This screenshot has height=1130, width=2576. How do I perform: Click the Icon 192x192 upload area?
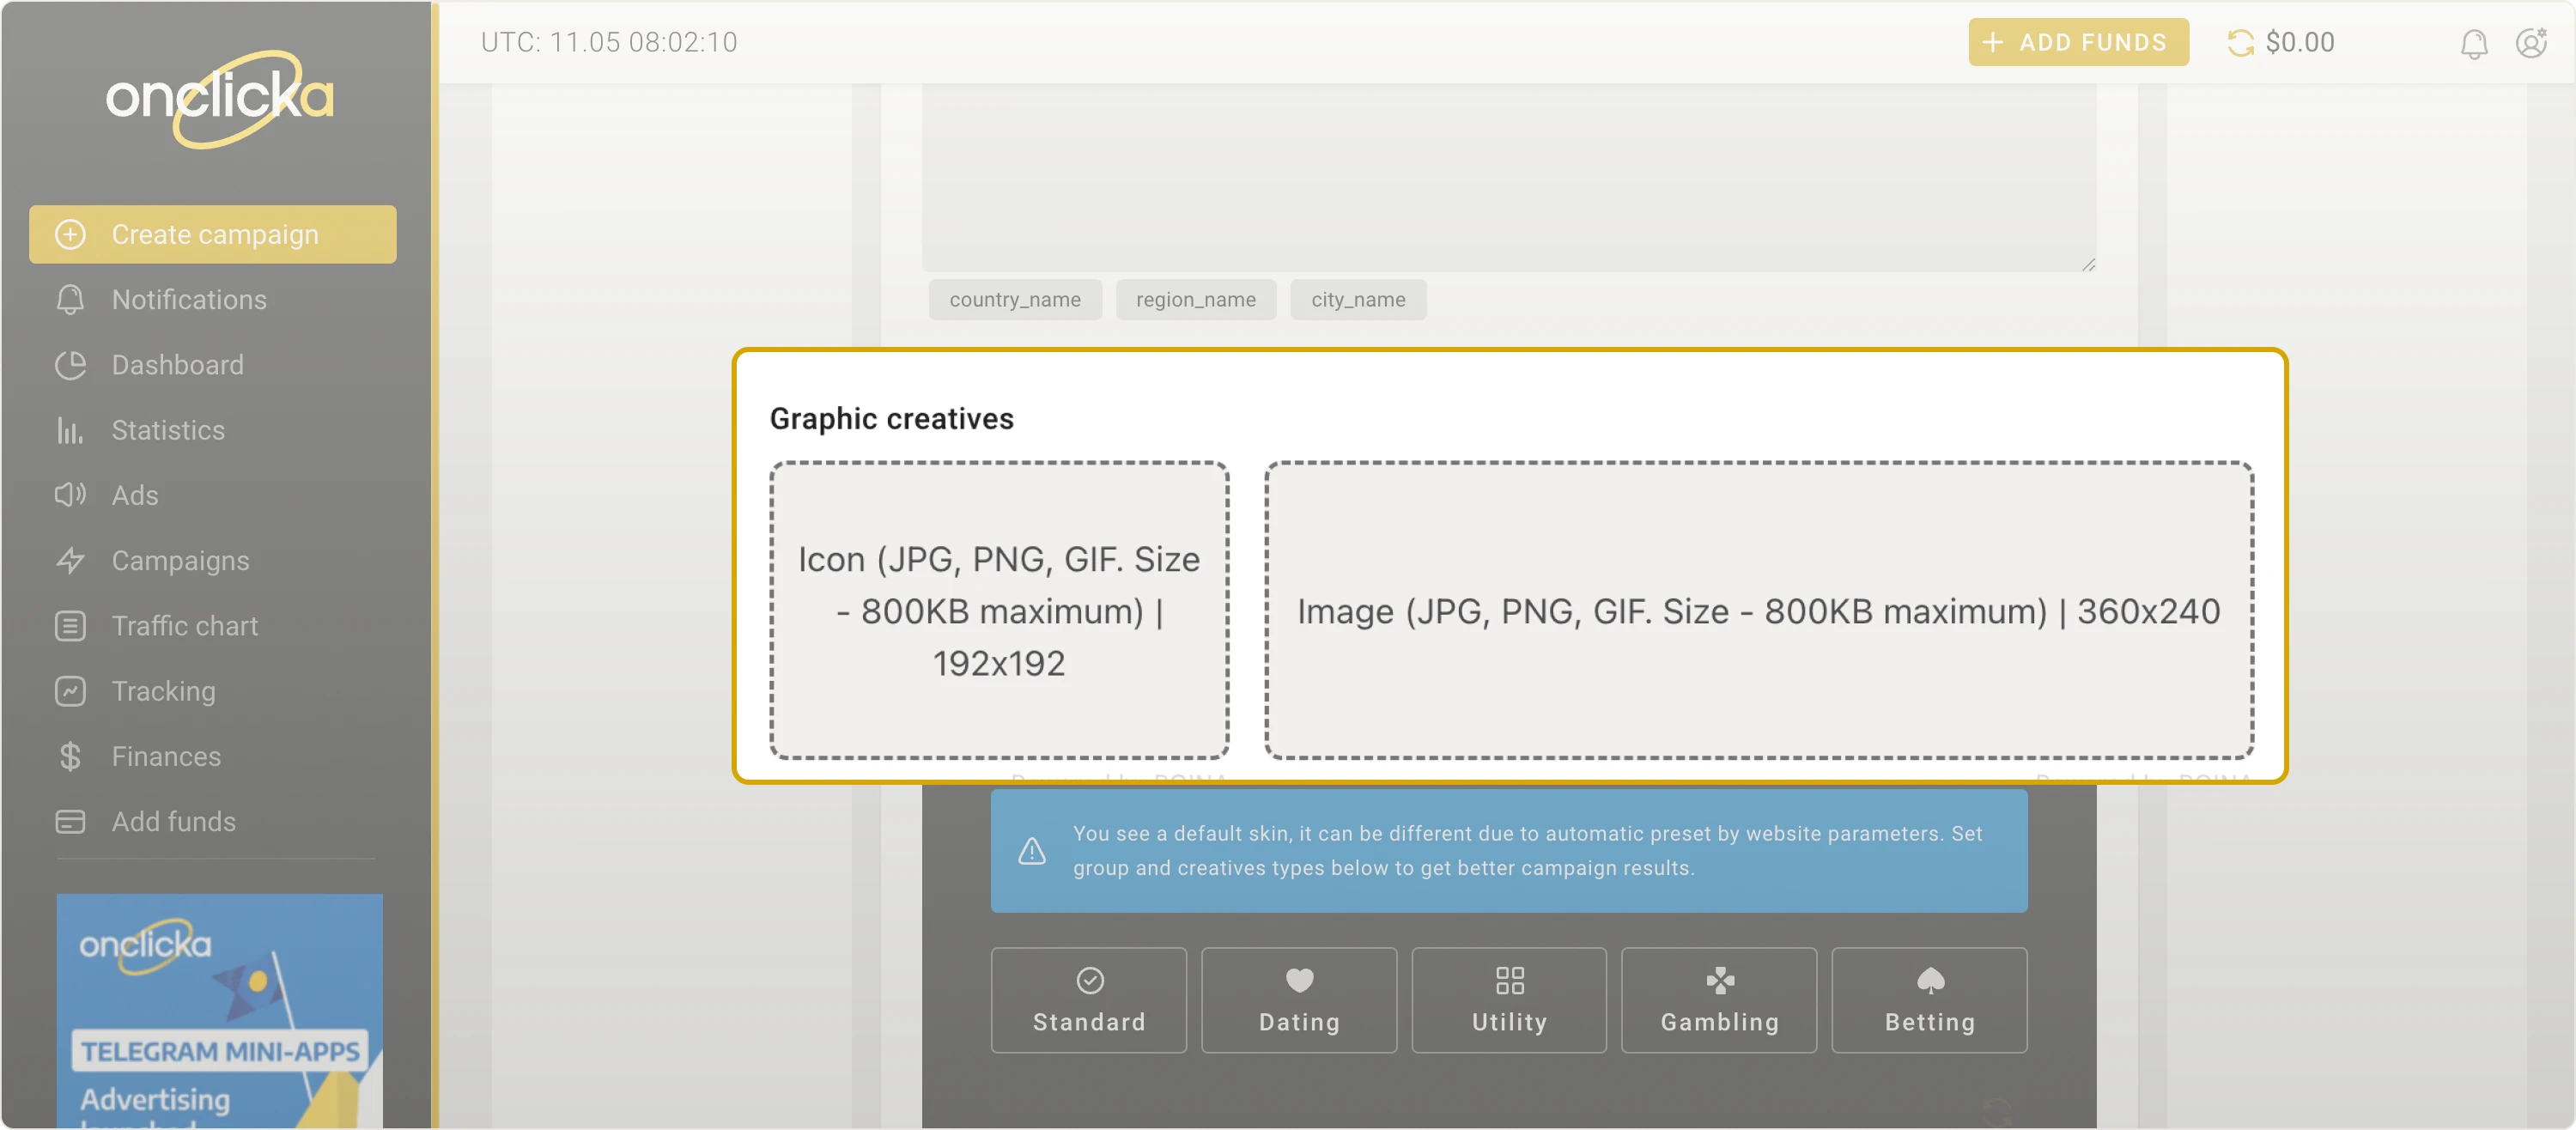coord(998,610)
